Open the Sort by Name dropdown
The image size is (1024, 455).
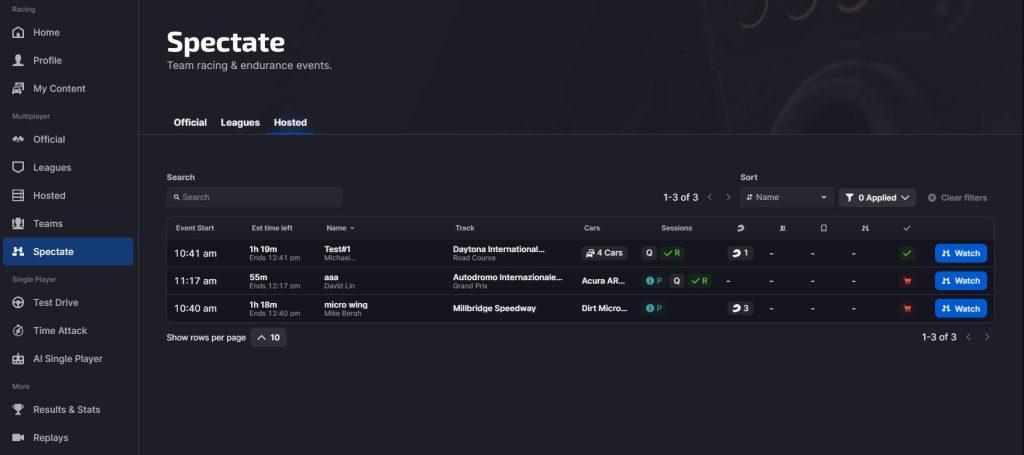[786, 197]
